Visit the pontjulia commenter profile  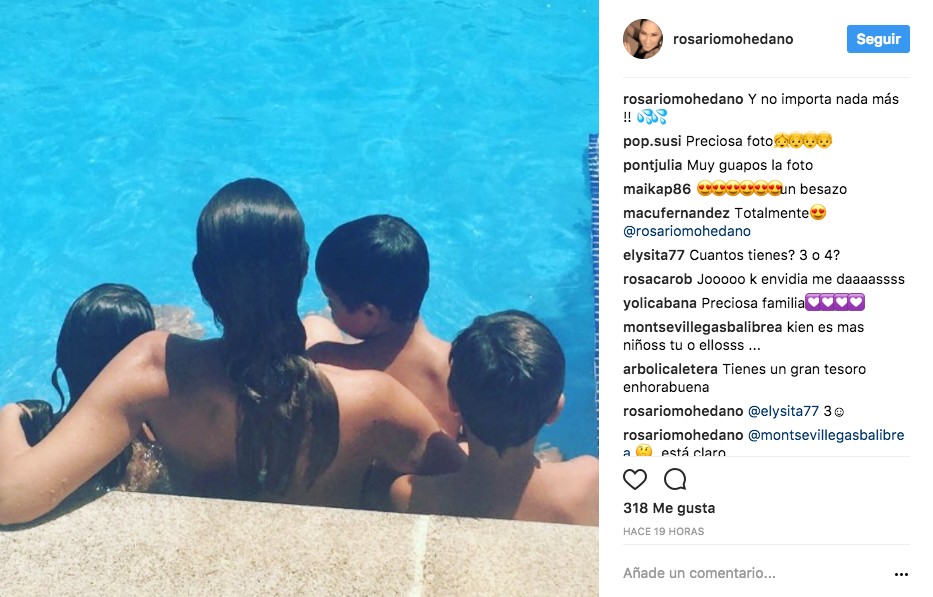pyautogui.click(x=652, y=165)
